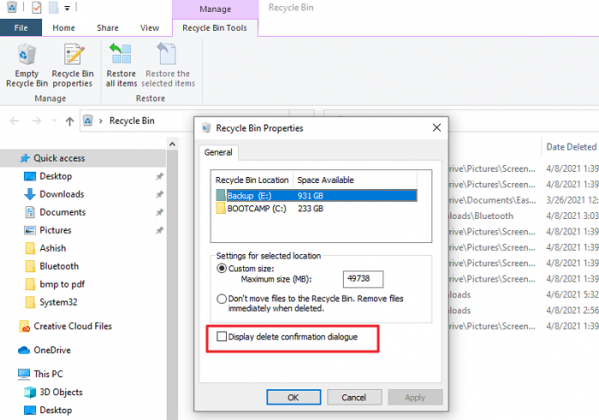Select the Custom size radio button
The width and height of the screenshot is (599, 420).
222,268
